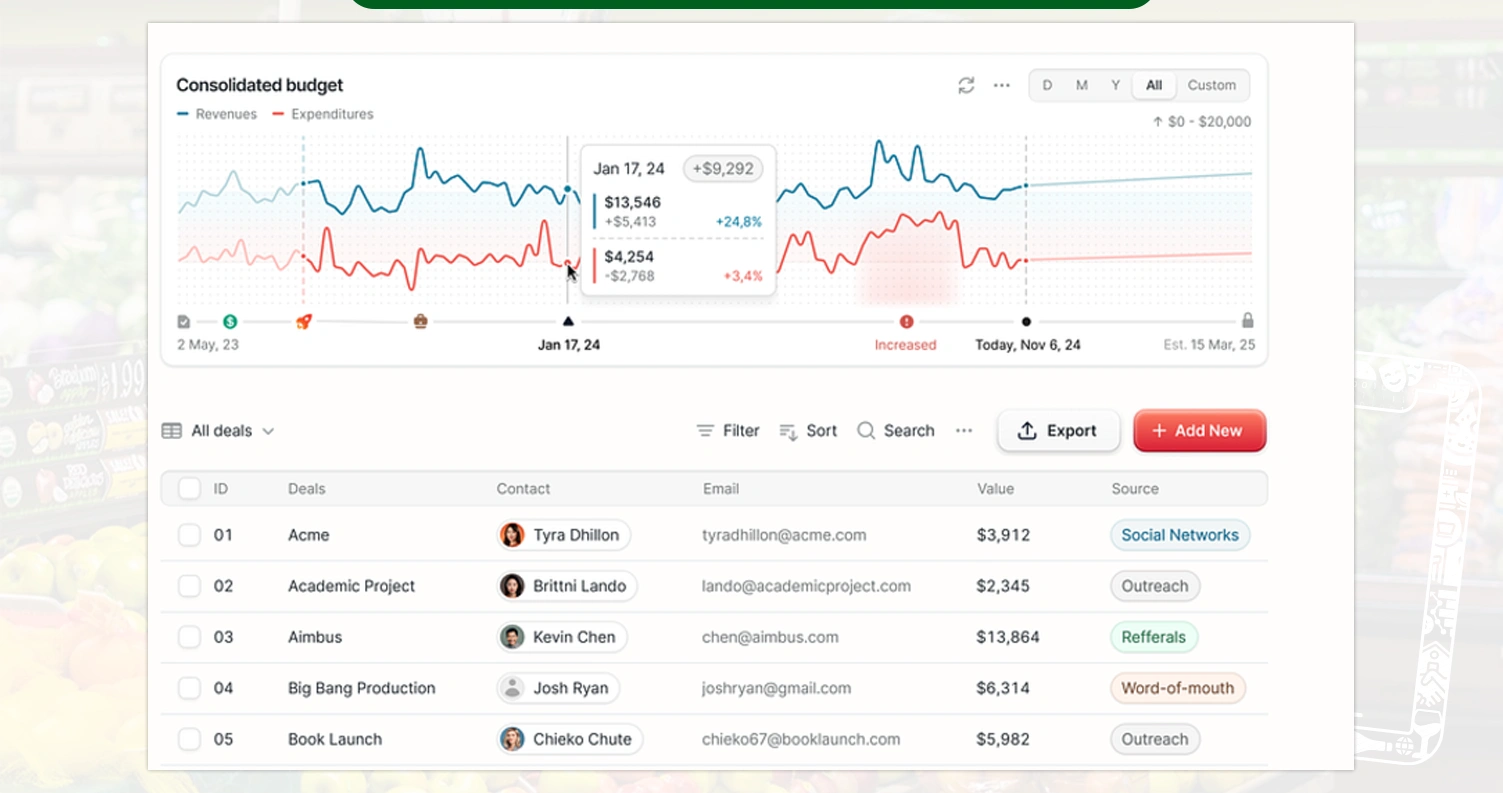
Task: Click the rocket icon on the timeline
Action: point(304,321)
